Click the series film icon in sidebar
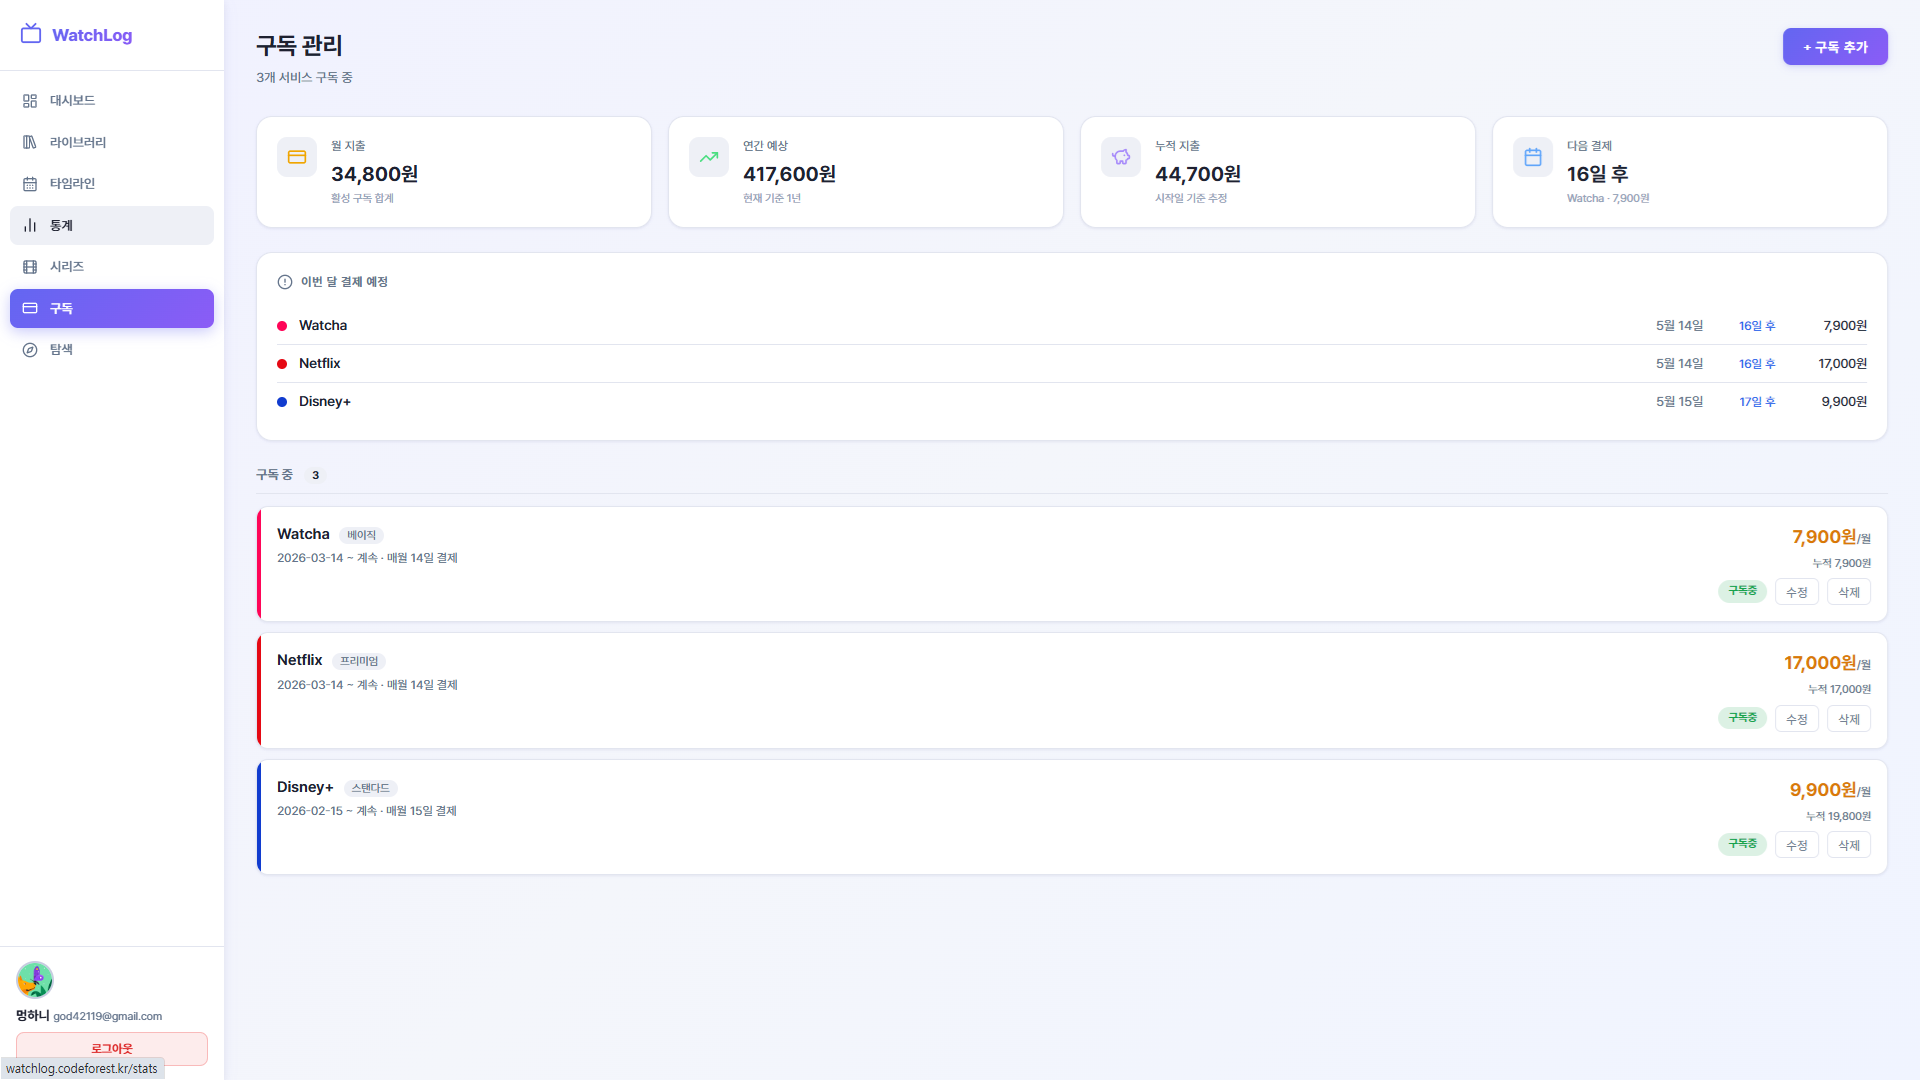This screenshot has width=1920, height=1080. [30, 267]
